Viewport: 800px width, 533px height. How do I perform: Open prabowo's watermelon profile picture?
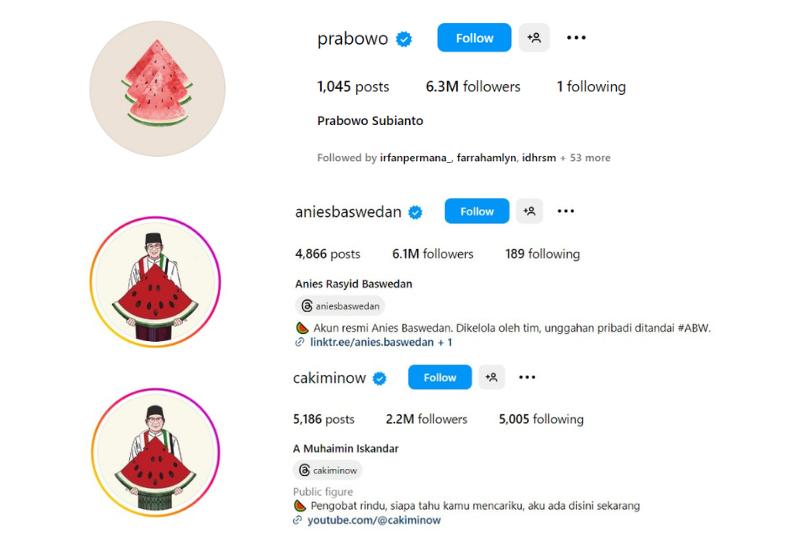pyautogui.click(x=158, y=89)
